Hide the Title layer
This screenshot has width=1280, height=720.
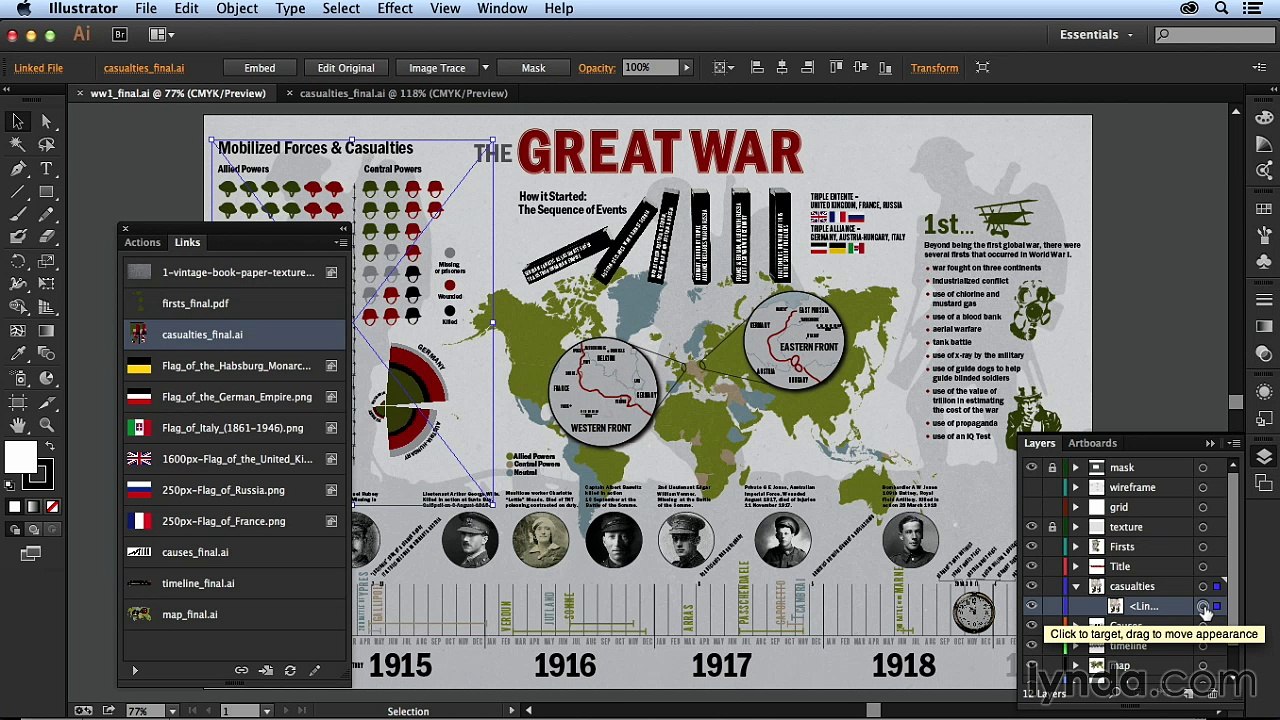[x=1031, y=566]
